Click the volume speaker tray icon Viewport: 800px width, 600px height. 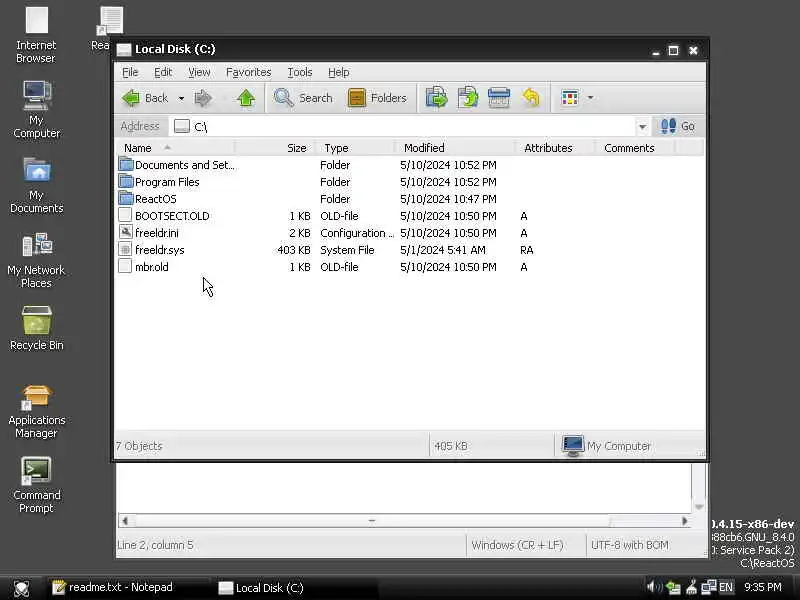coord(655,587)
